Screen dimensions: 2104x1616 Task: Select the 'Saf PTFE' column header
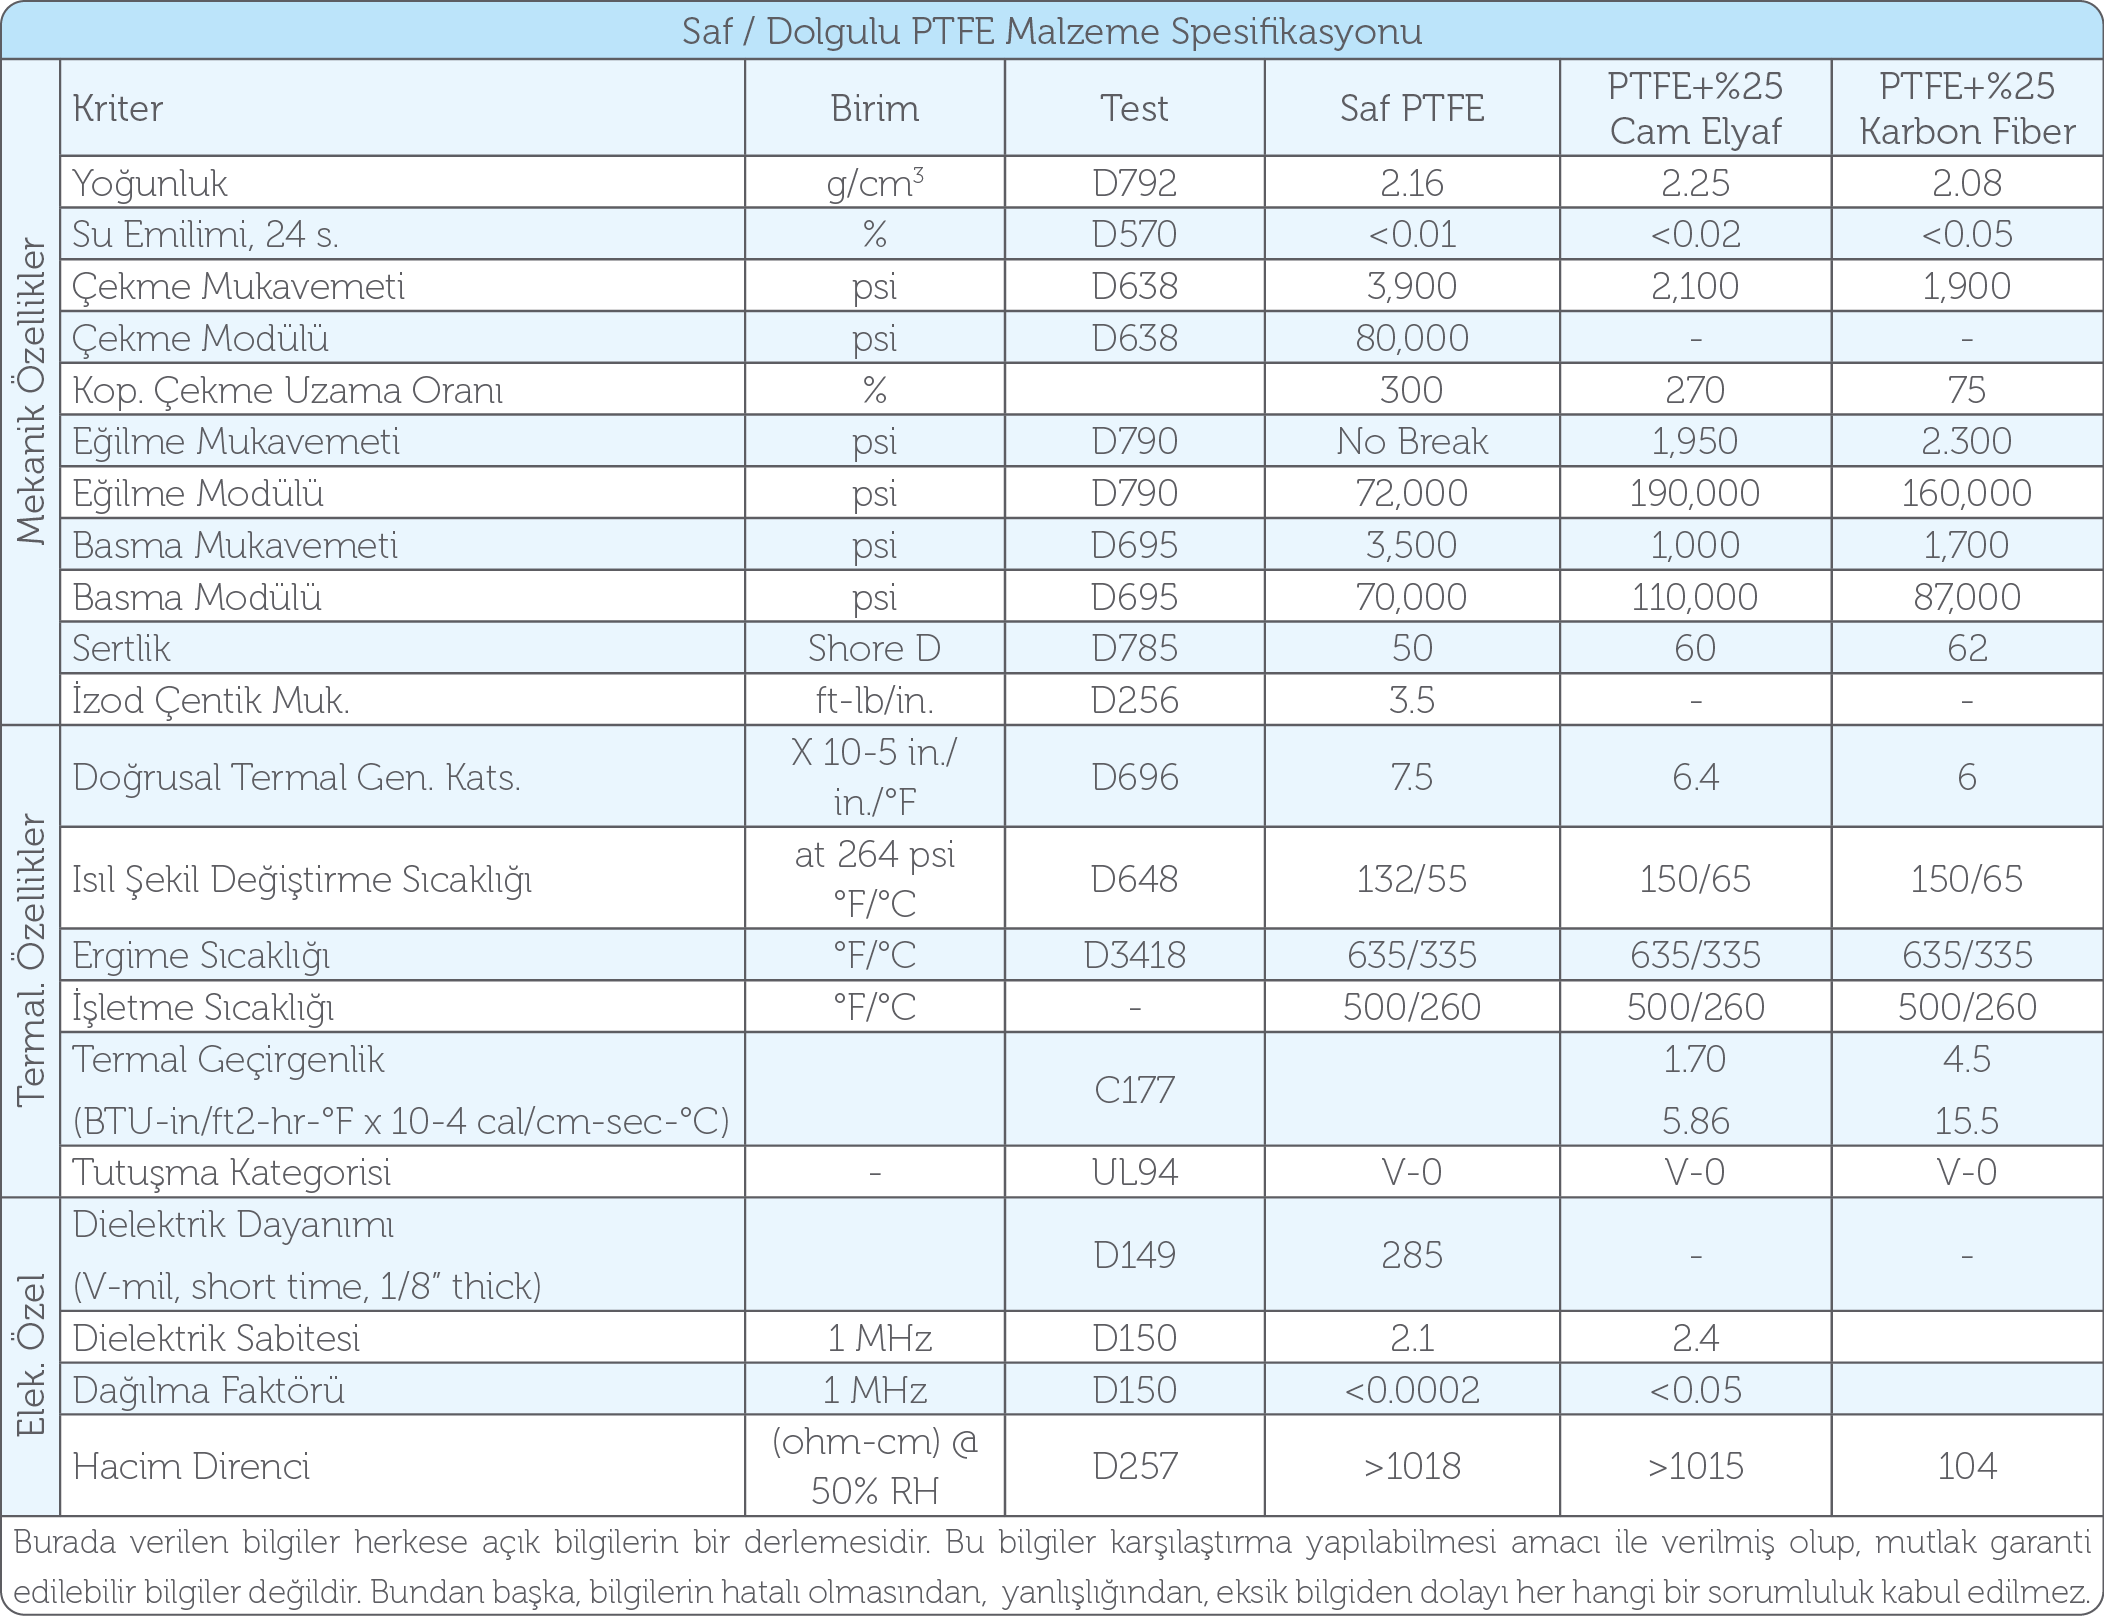tap(1411, 108)
